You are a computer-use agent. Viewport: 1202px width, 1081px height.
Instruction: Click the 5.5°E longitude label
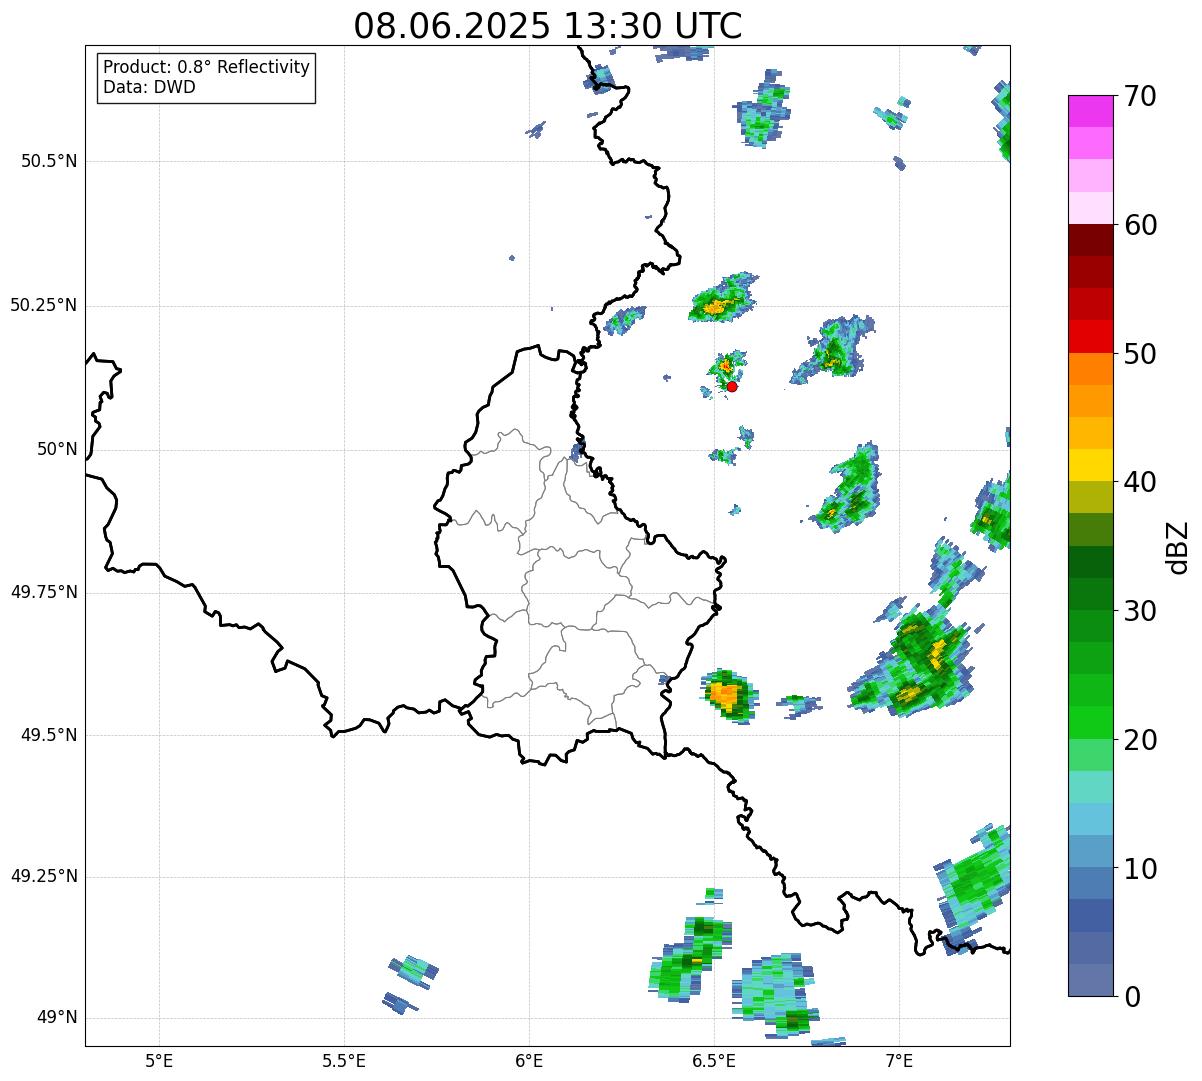click(344, 1060)
